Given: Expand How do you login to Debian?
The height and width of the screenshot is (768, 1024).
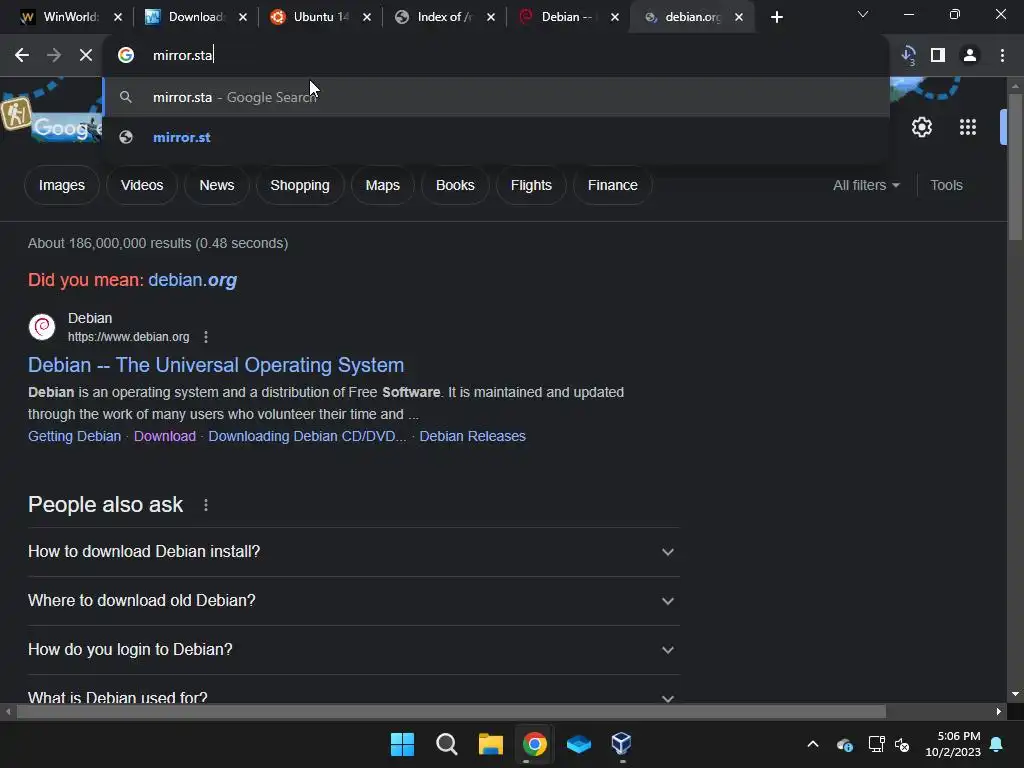Looking at the screenshot, I should pyautogui.click(x=354, y=650).
